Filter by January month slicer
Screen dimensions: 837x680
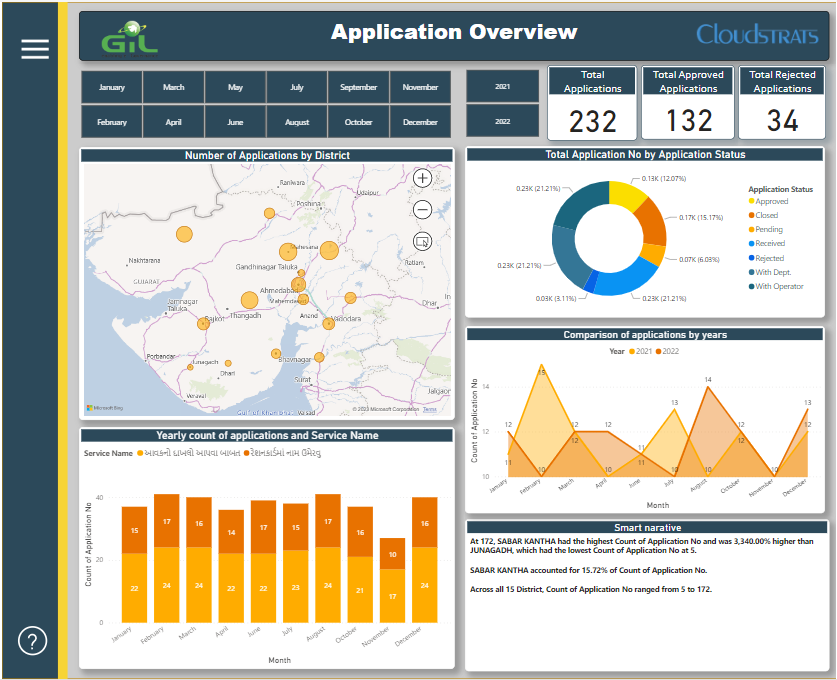point(112,88)
